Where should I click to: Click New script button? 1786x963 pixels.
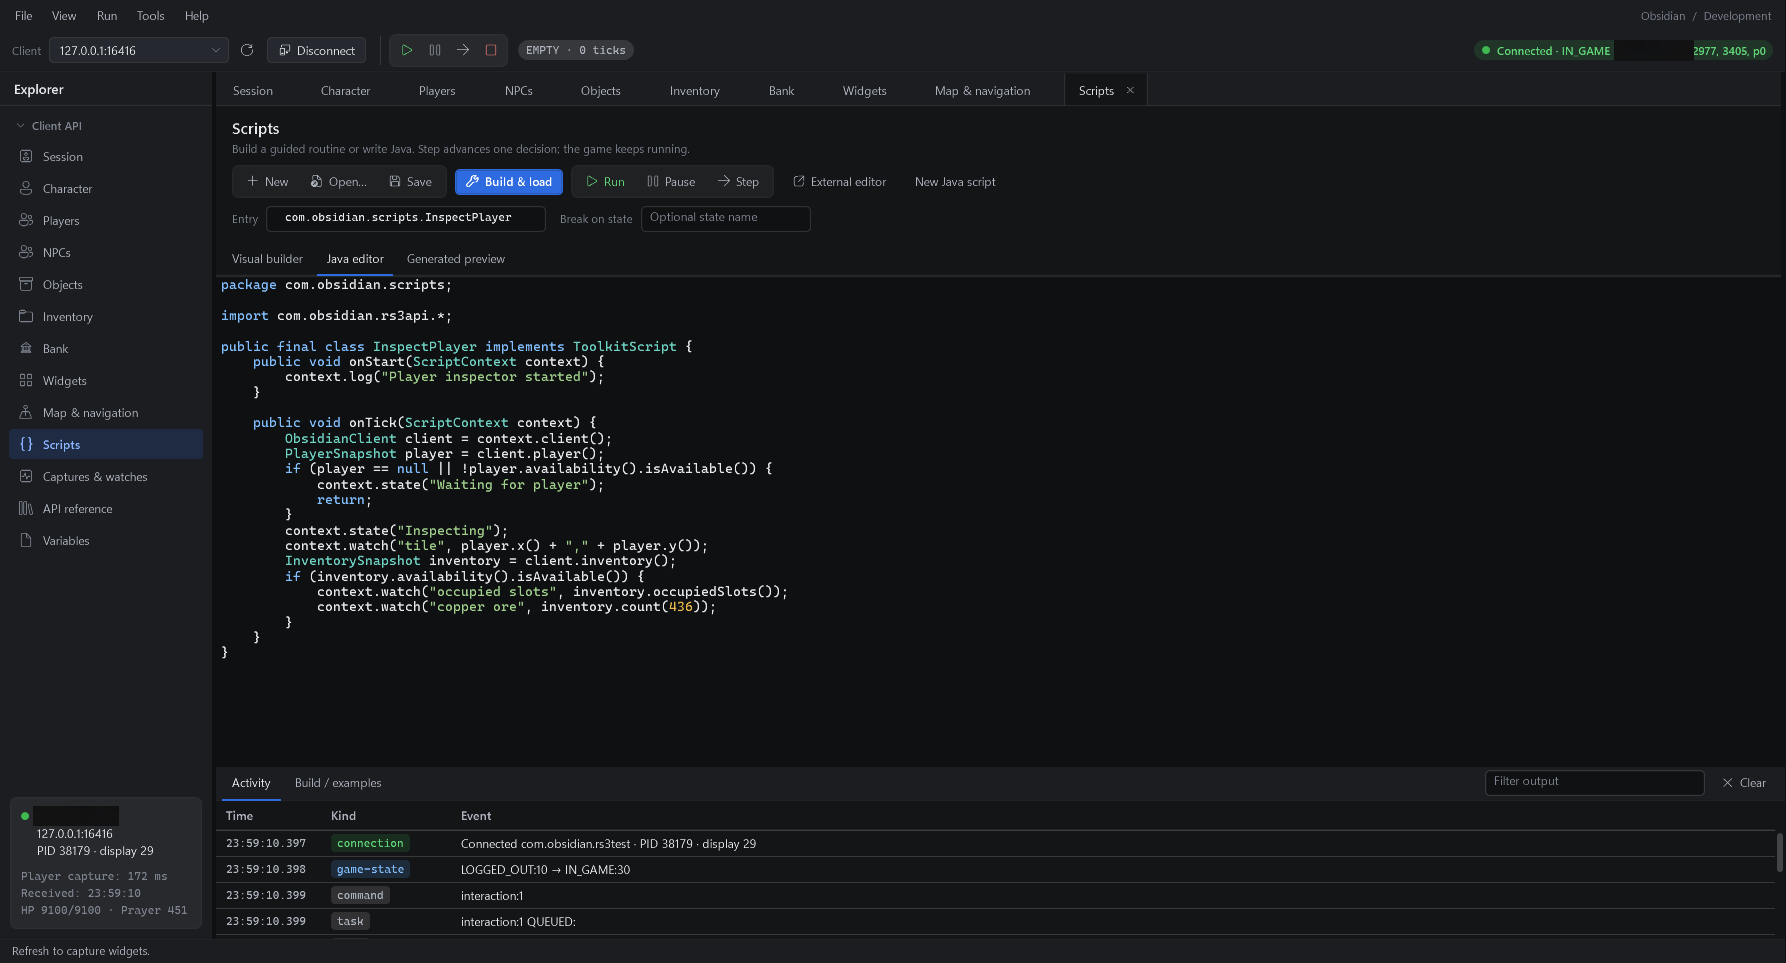267,182
